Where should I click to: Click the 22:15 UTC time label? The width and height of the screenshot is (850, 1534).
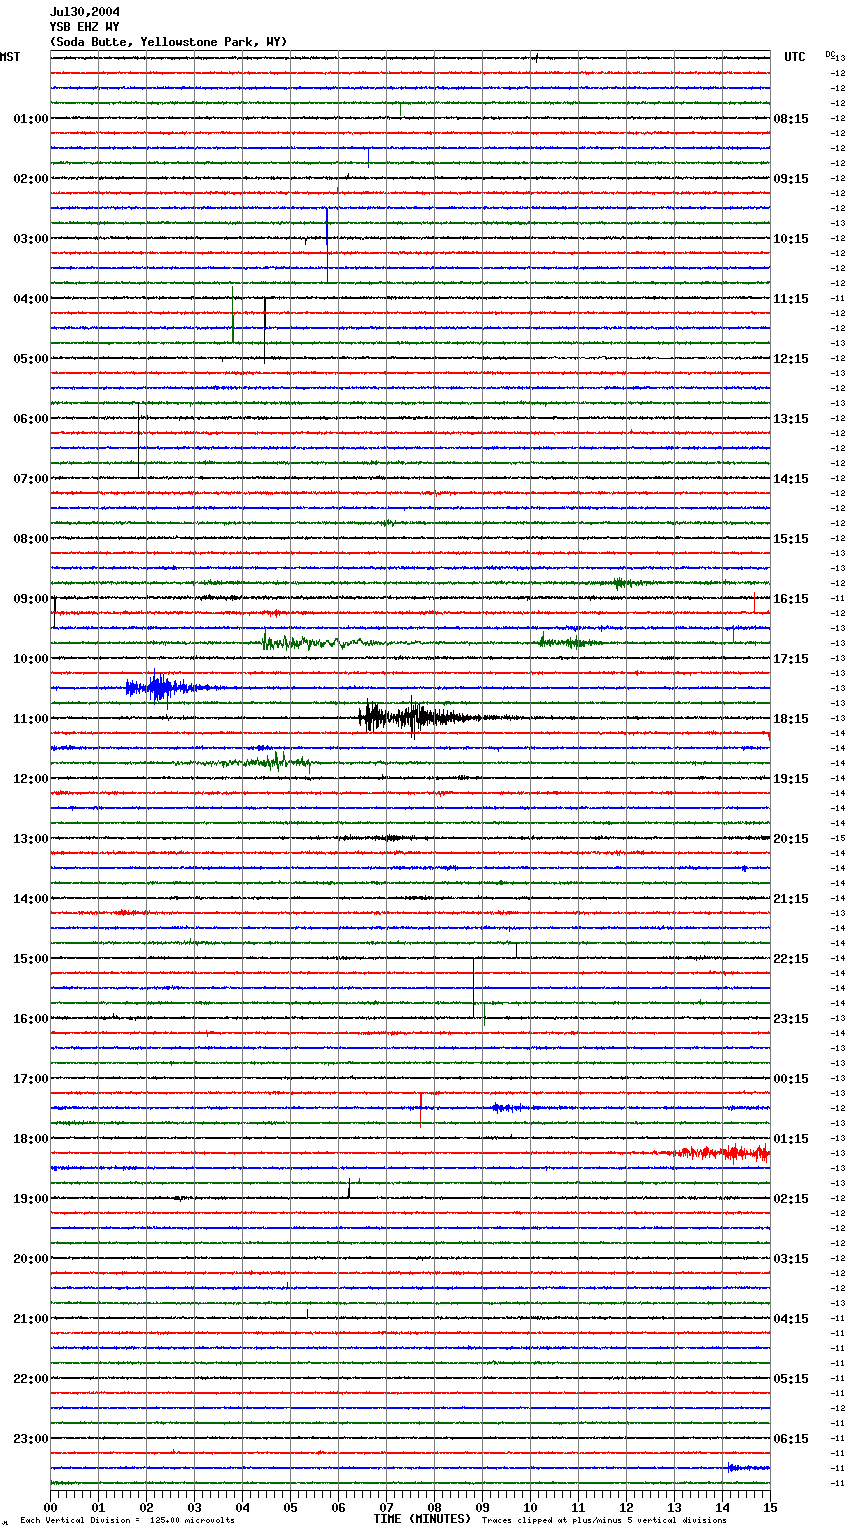[791, 959]
